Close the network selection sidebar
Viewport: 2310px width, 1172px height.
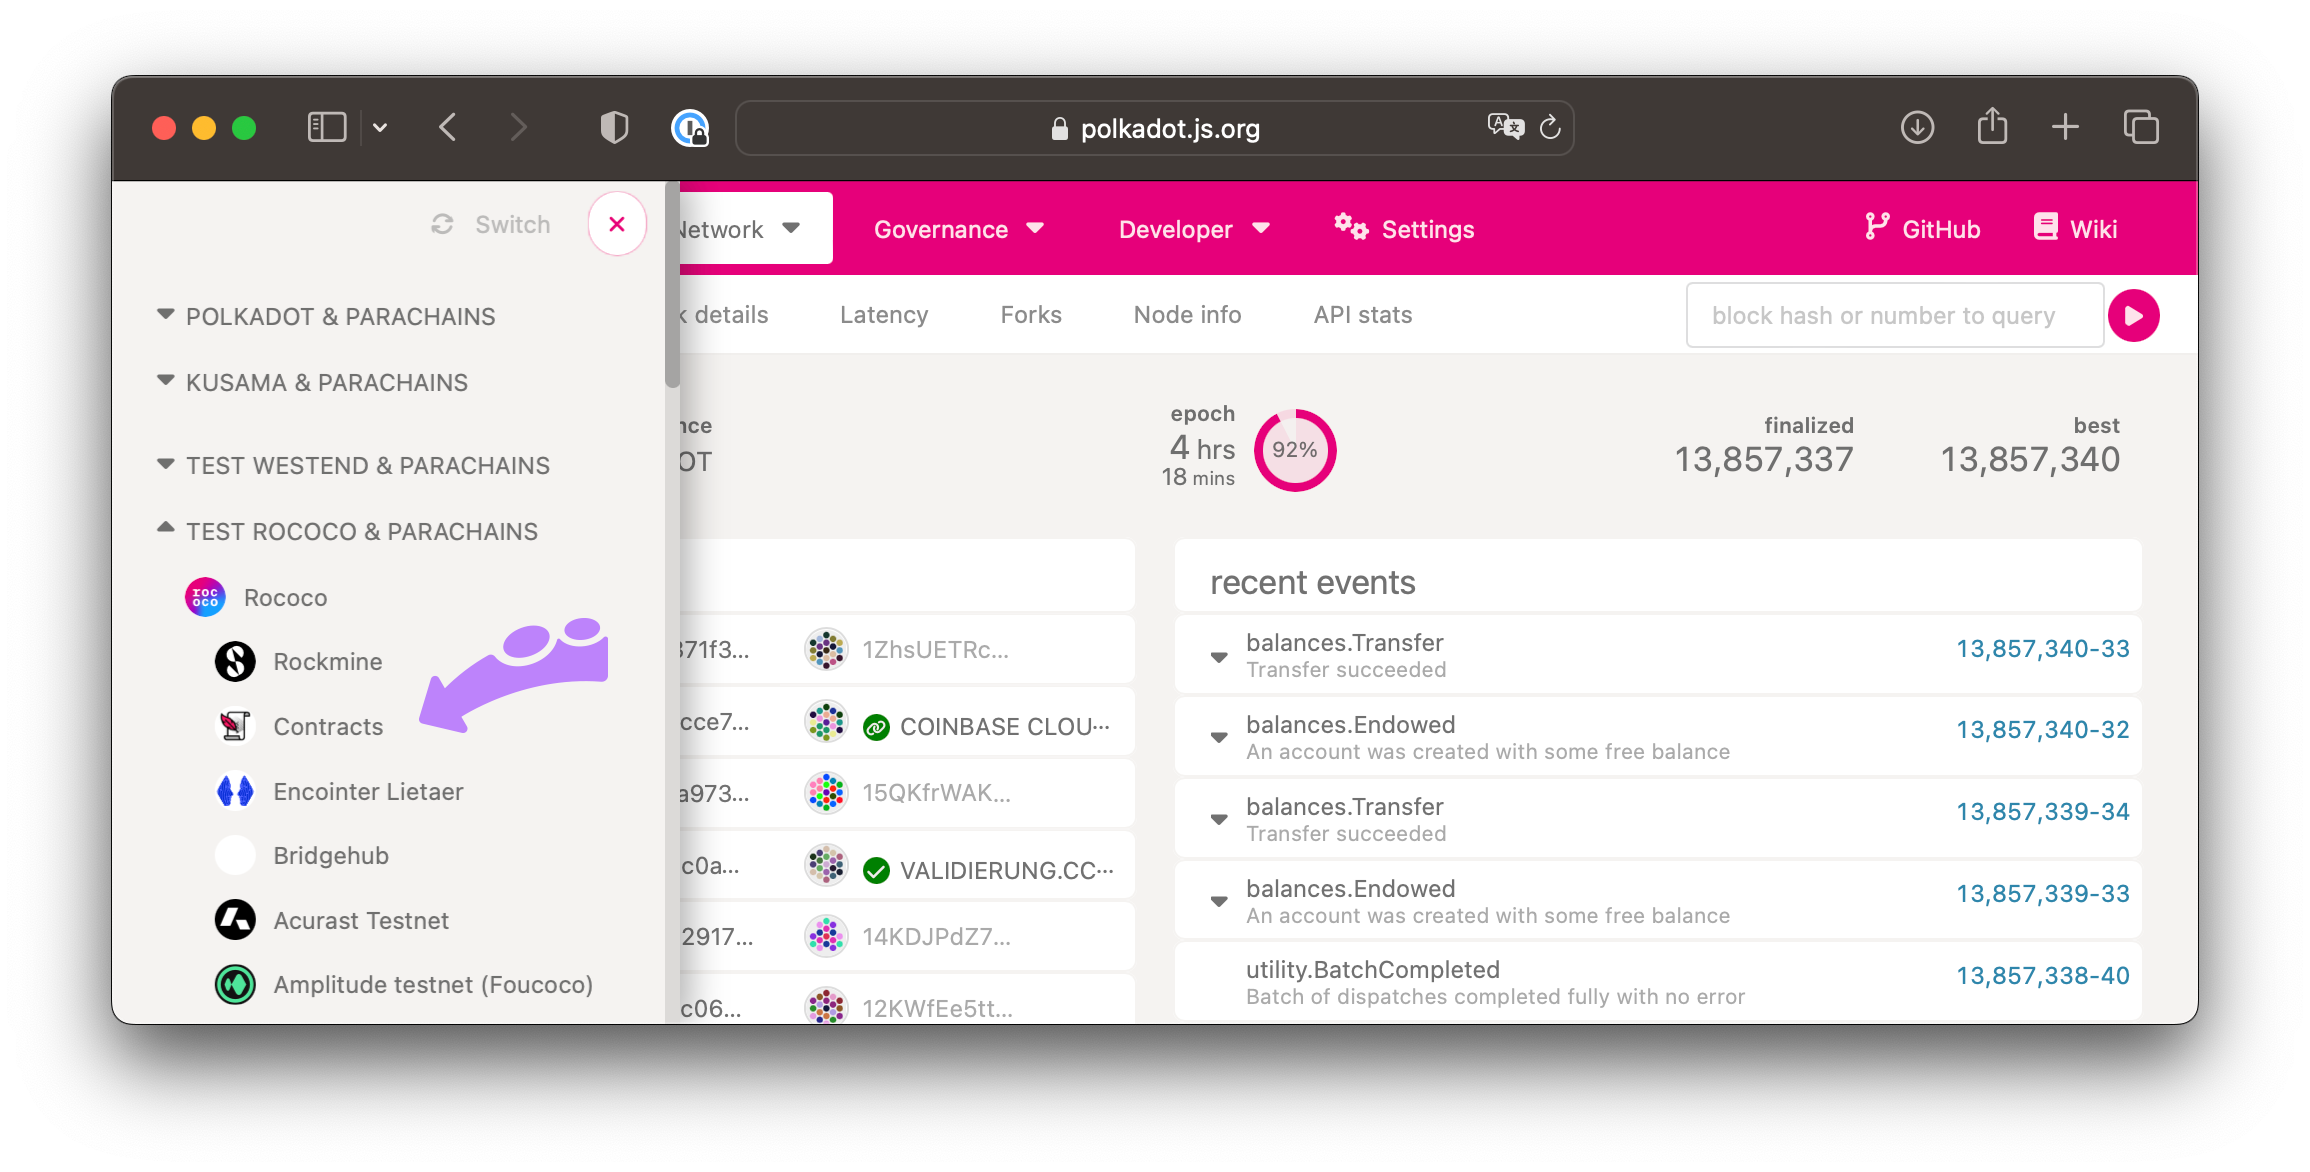point(617,224)
